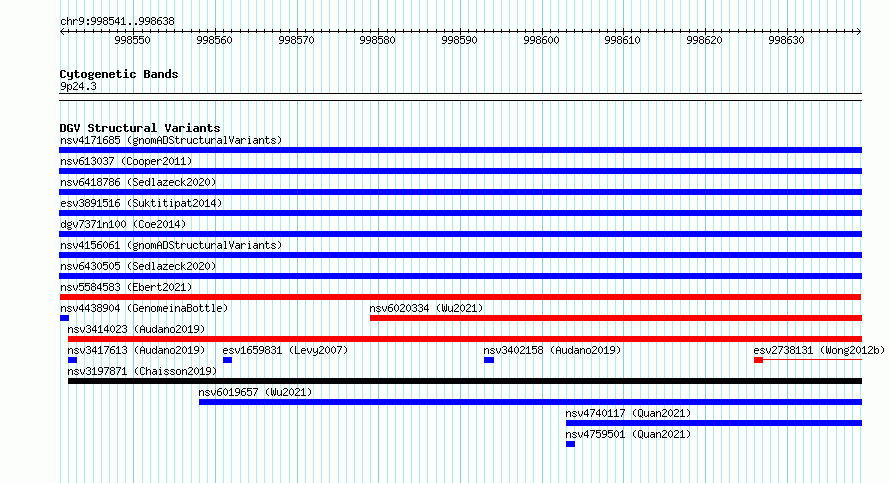Select the blue marker under esv1659831

pos(228,360)
